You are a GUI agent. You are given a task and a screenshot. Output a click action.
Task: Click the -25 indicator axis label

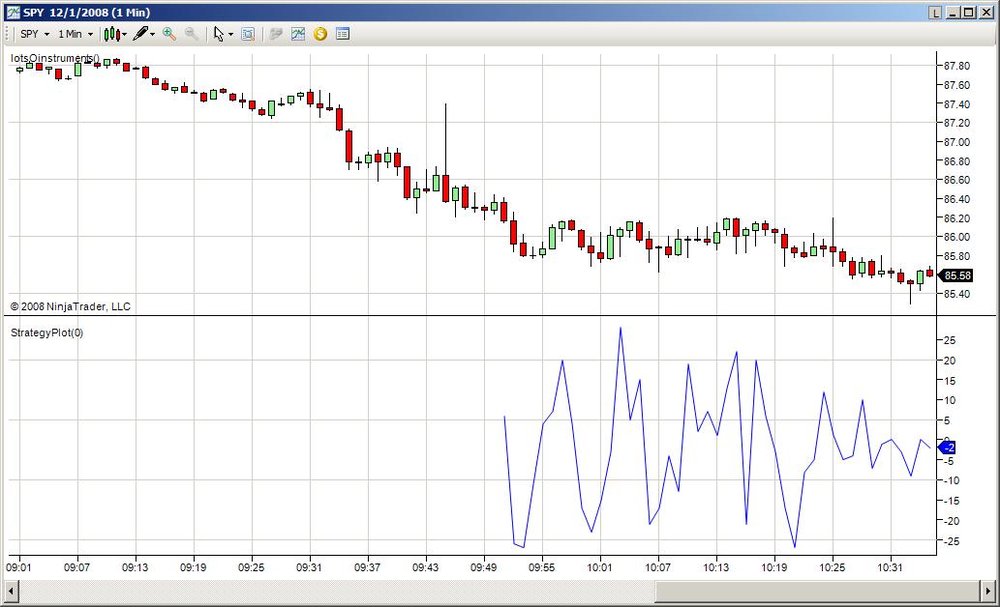[x=950, y=541]
